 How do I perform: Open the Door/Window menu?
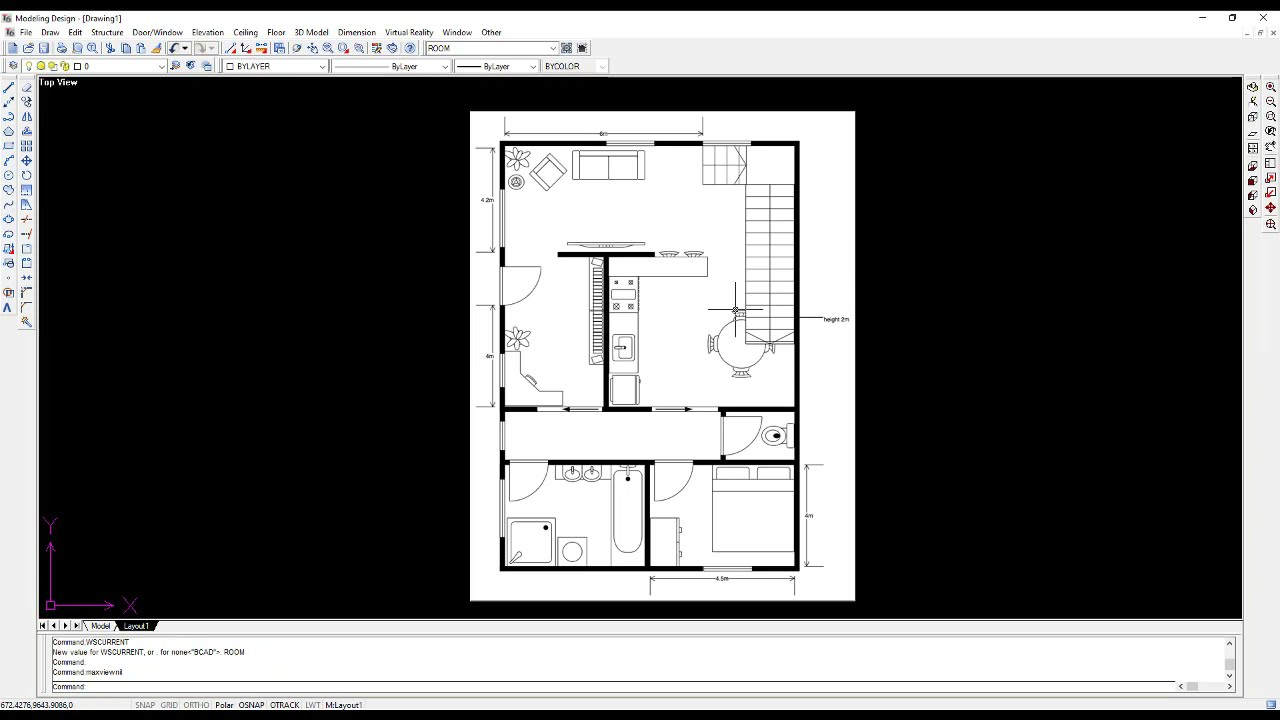157,32
